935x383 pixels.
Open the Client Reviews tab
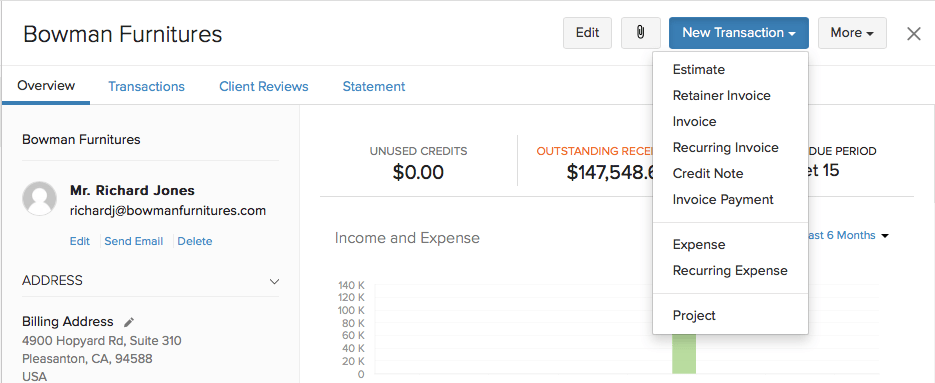(264, 87)
